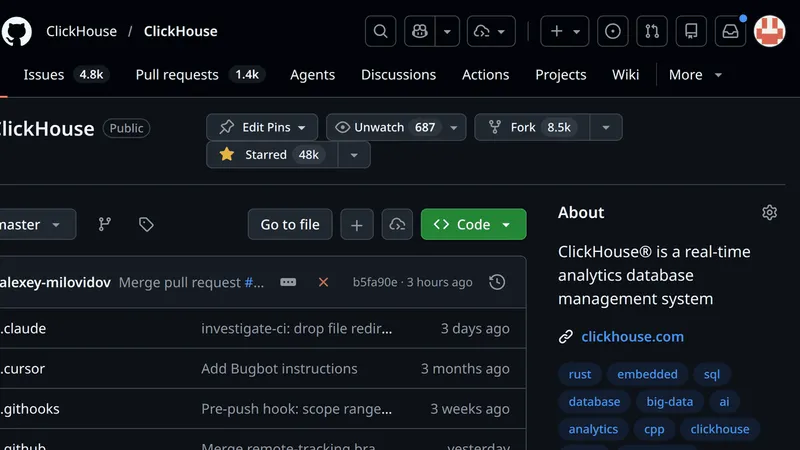
Task: Select the rust topic tag
Action: click(580, 374)
